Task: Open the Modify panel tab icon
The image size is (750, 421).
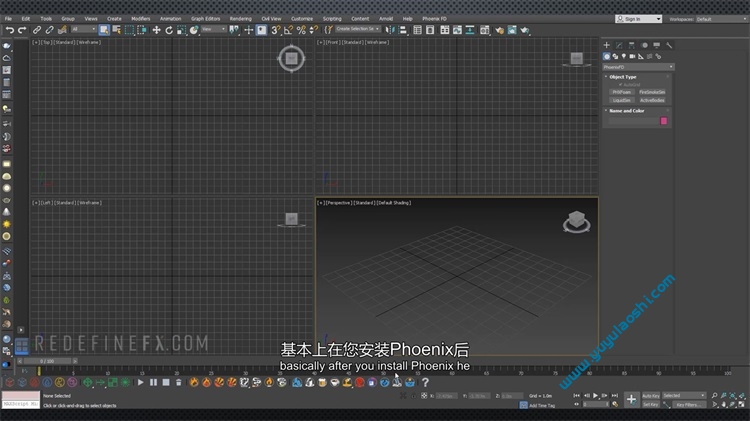Action: (x=619, y=45)
